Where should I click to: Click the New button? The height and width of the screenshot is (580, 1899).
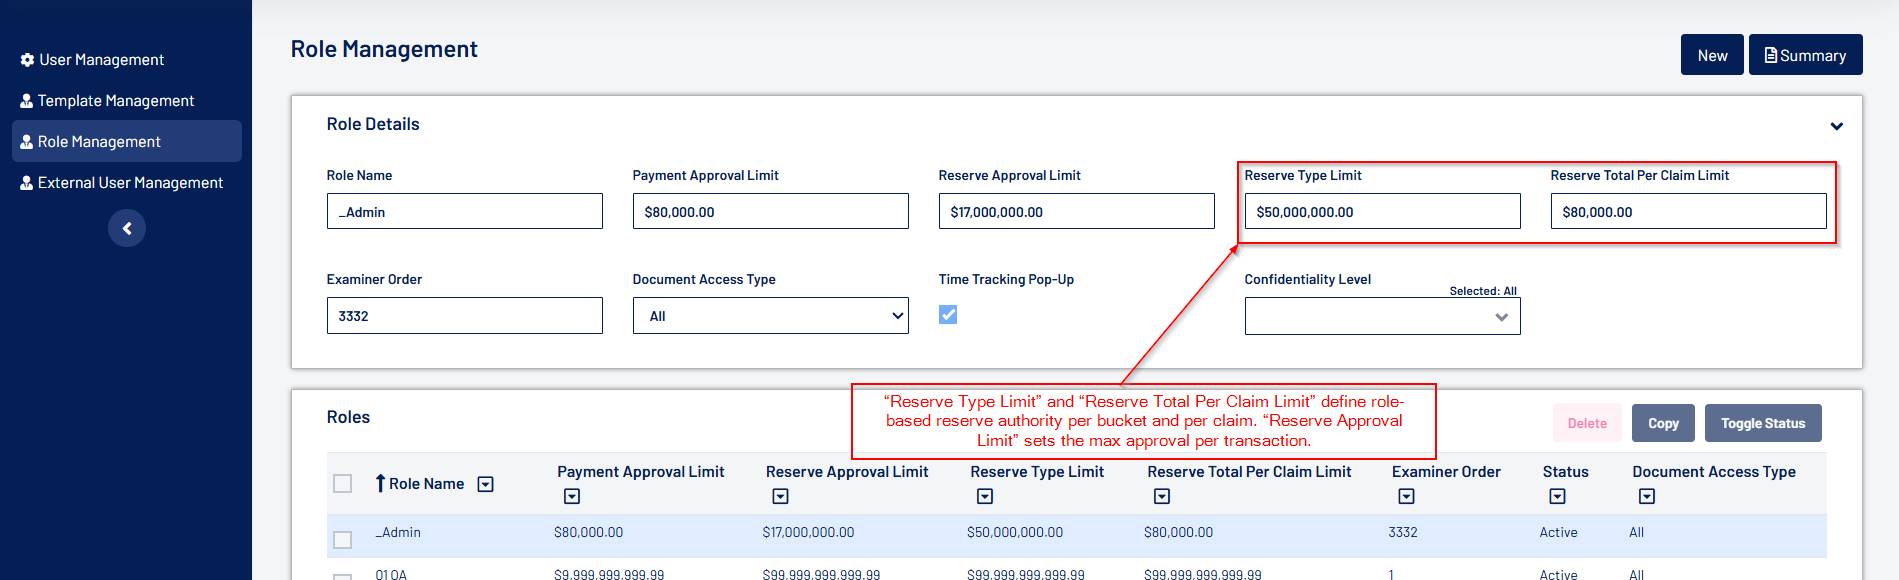tap(1712, 55)
